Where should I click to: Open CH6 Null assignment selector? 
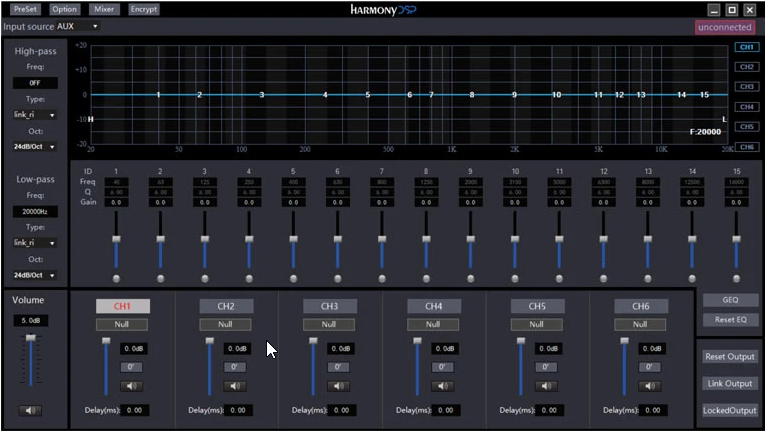coord(640,324)
